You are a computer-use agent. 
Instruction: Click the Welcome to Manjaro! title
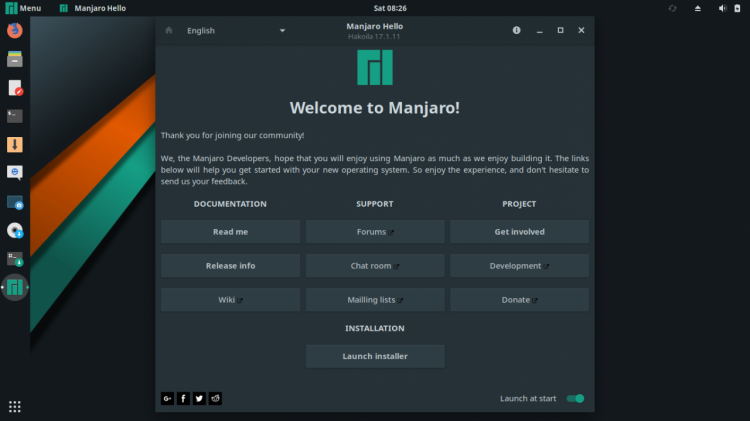[375, 108]
